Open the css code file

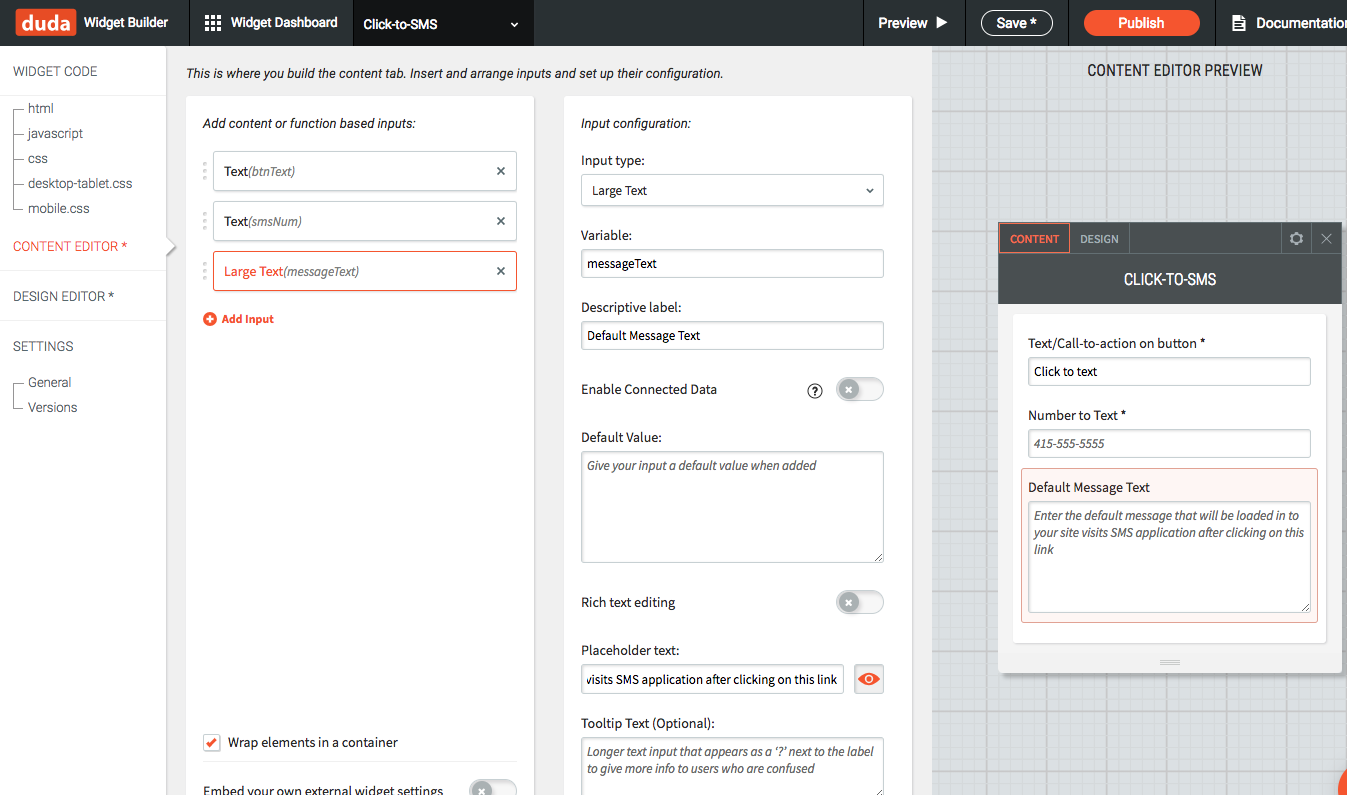click(38, 158)
